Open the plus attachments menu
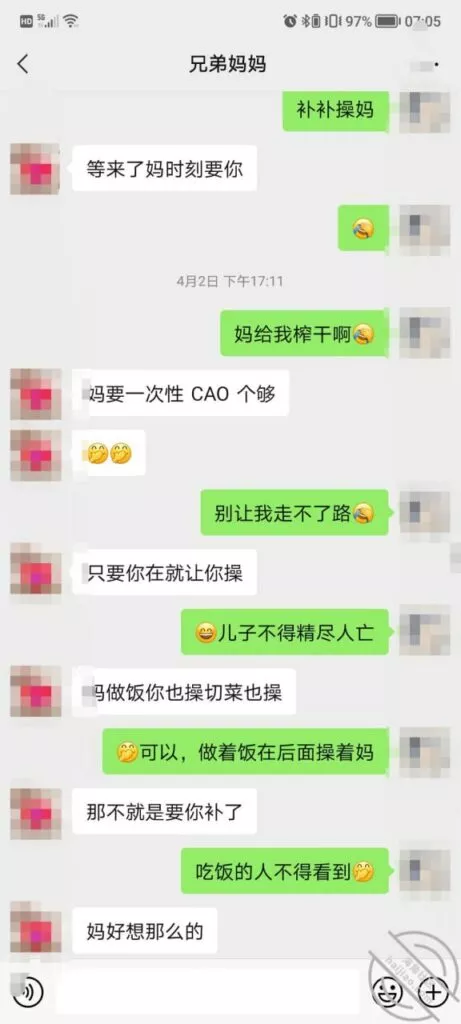 433,993
